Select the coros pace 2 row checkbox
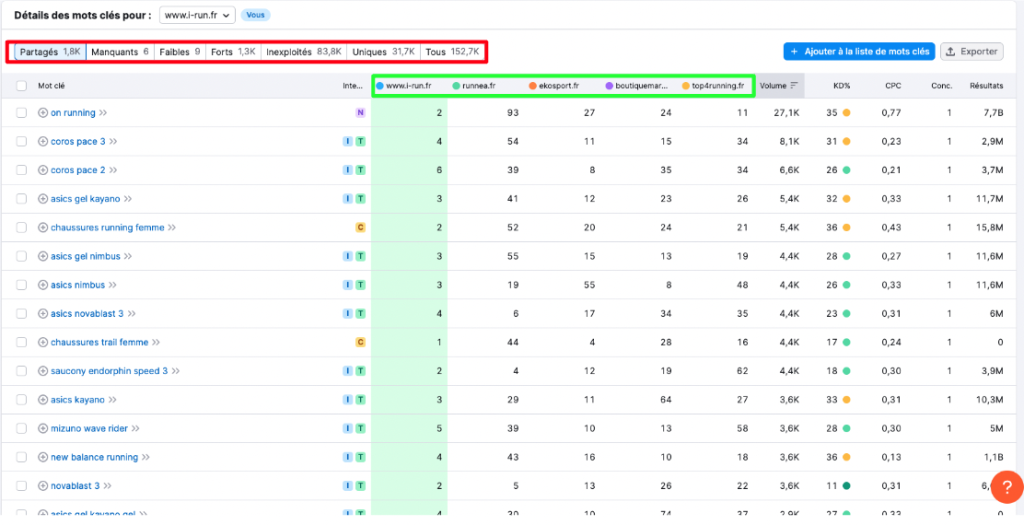1024x525 pixels. (22, 170)
